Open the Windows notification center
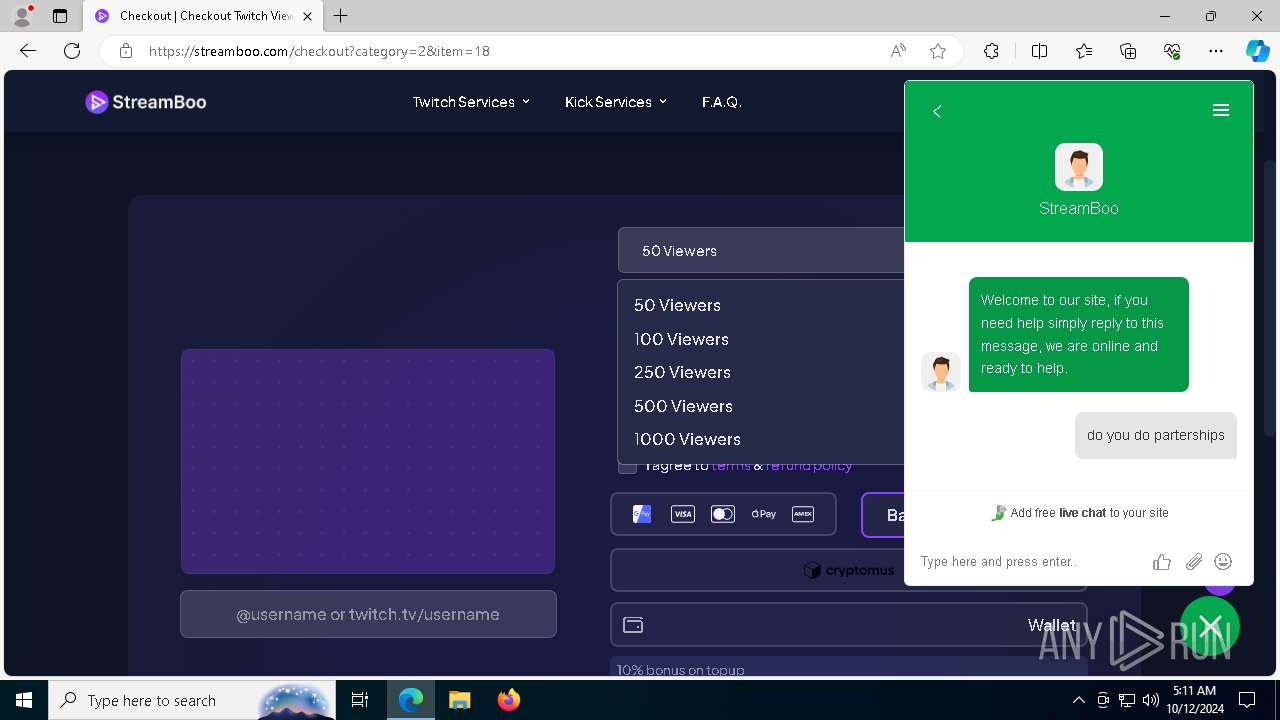Screen dimensions: 1280x720 [1247, 700]
